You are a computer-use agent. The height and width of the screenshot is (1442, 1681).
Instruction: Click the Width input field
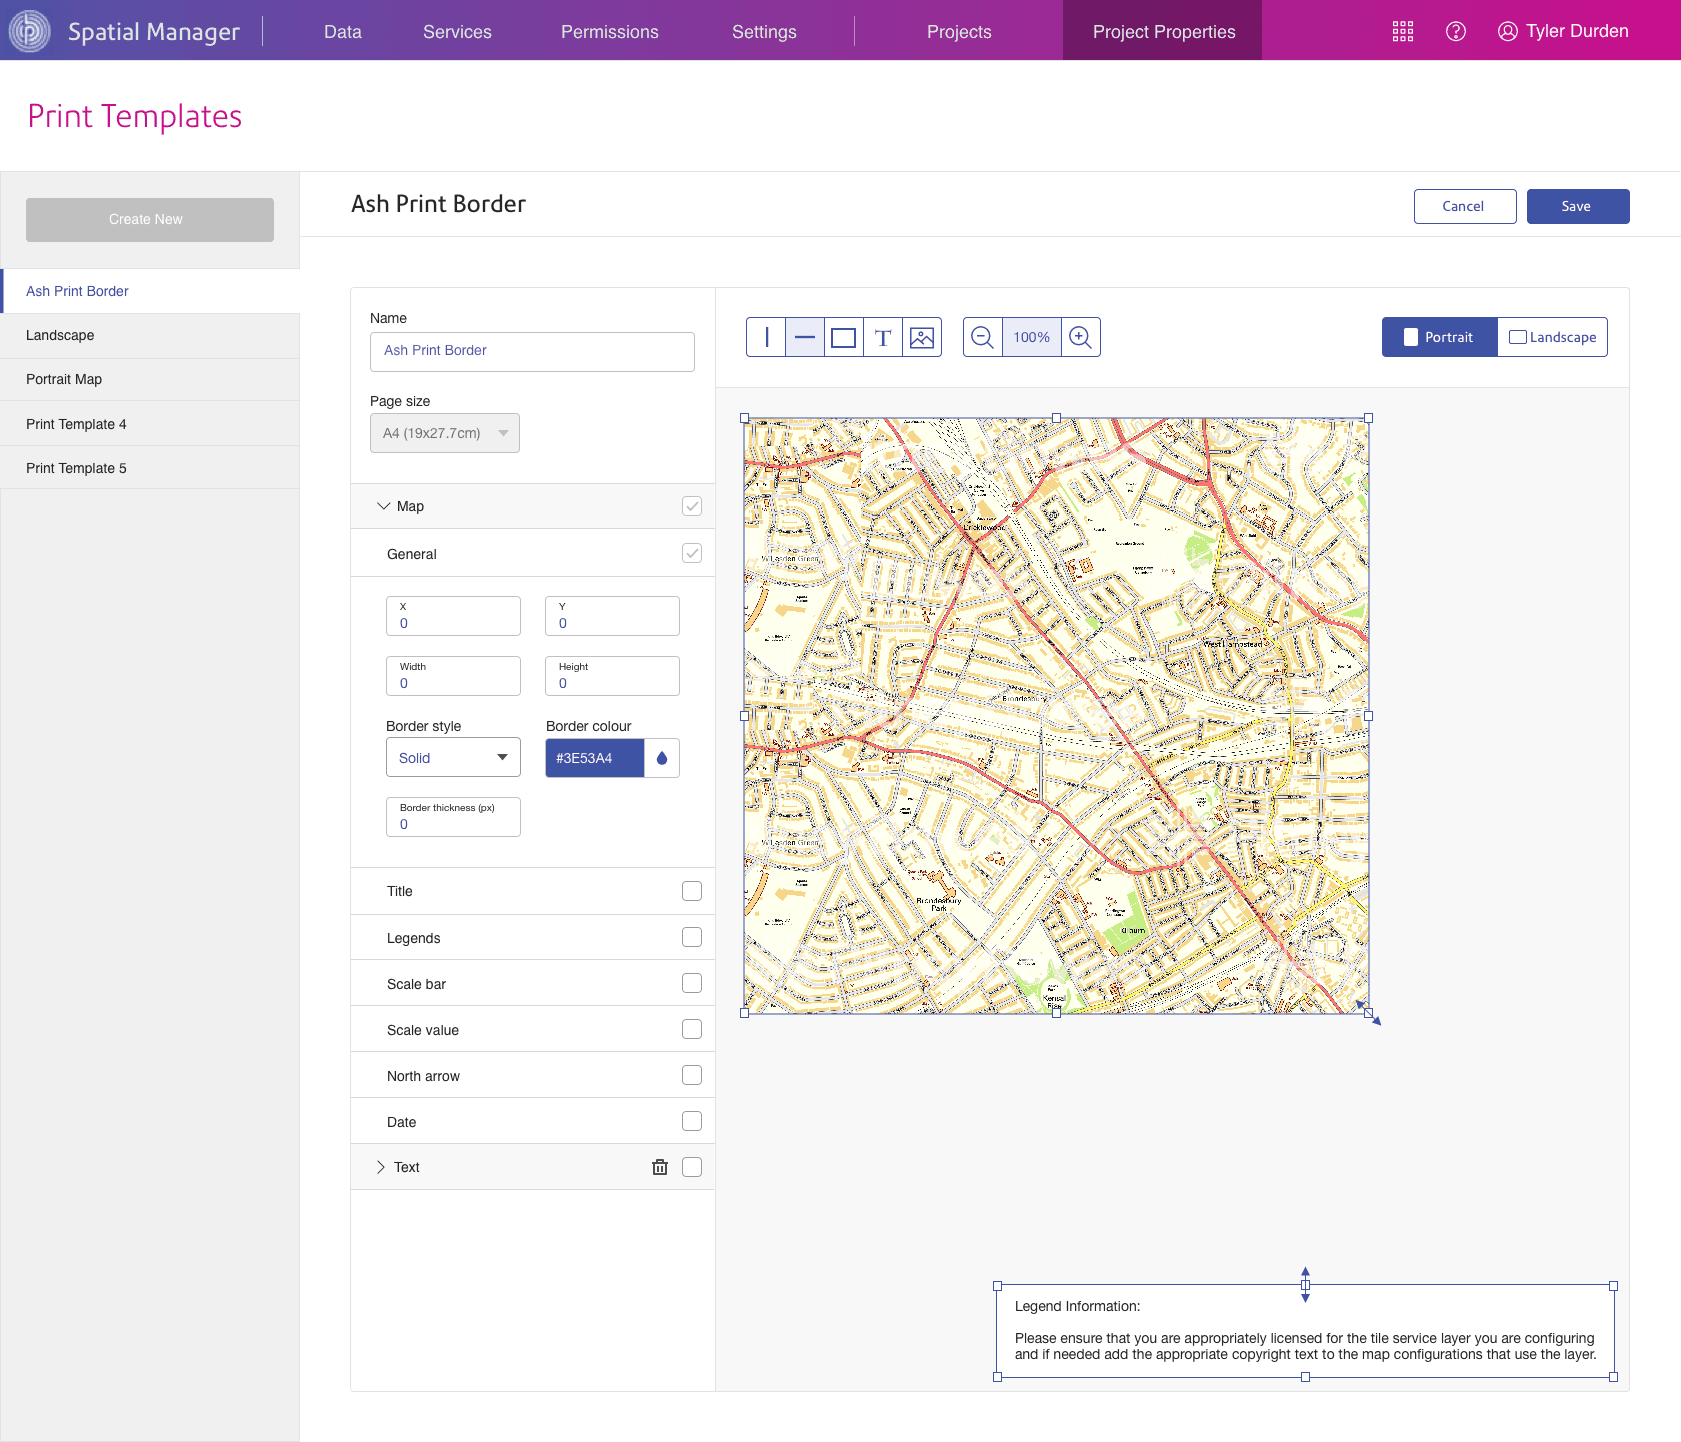[x=453, y=676]
